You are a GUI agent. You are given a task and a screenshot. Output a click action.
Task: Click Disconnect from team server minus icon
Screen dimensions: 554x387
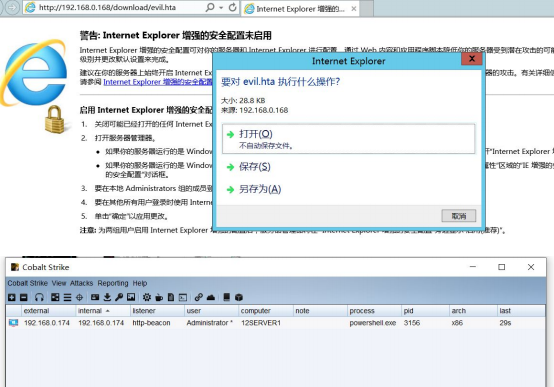pyautogui.click(x=24, y=297)
